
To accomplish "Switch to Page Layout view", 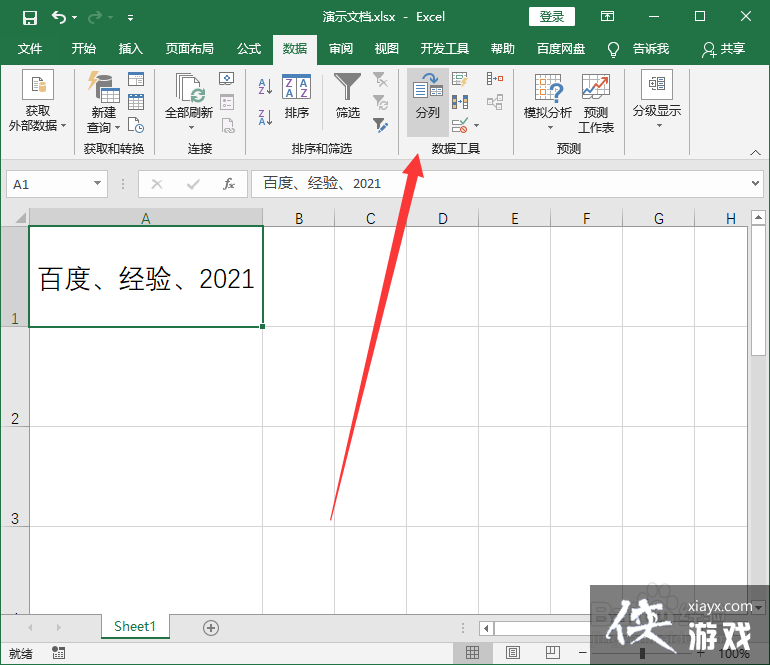I will [x=512, y=652].
